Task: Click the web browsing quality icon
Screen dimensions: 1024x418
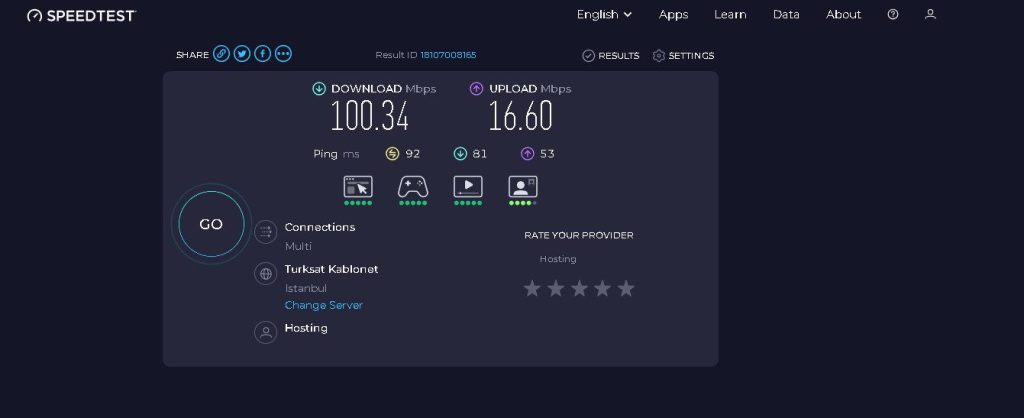Action: (358, 187)
